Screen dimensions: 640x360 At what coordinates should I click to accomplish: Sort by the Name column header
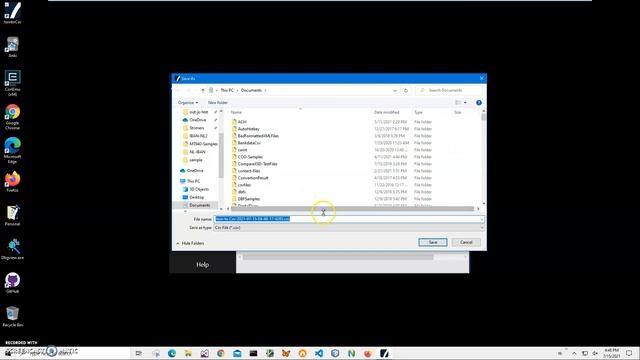pos(236,112)
